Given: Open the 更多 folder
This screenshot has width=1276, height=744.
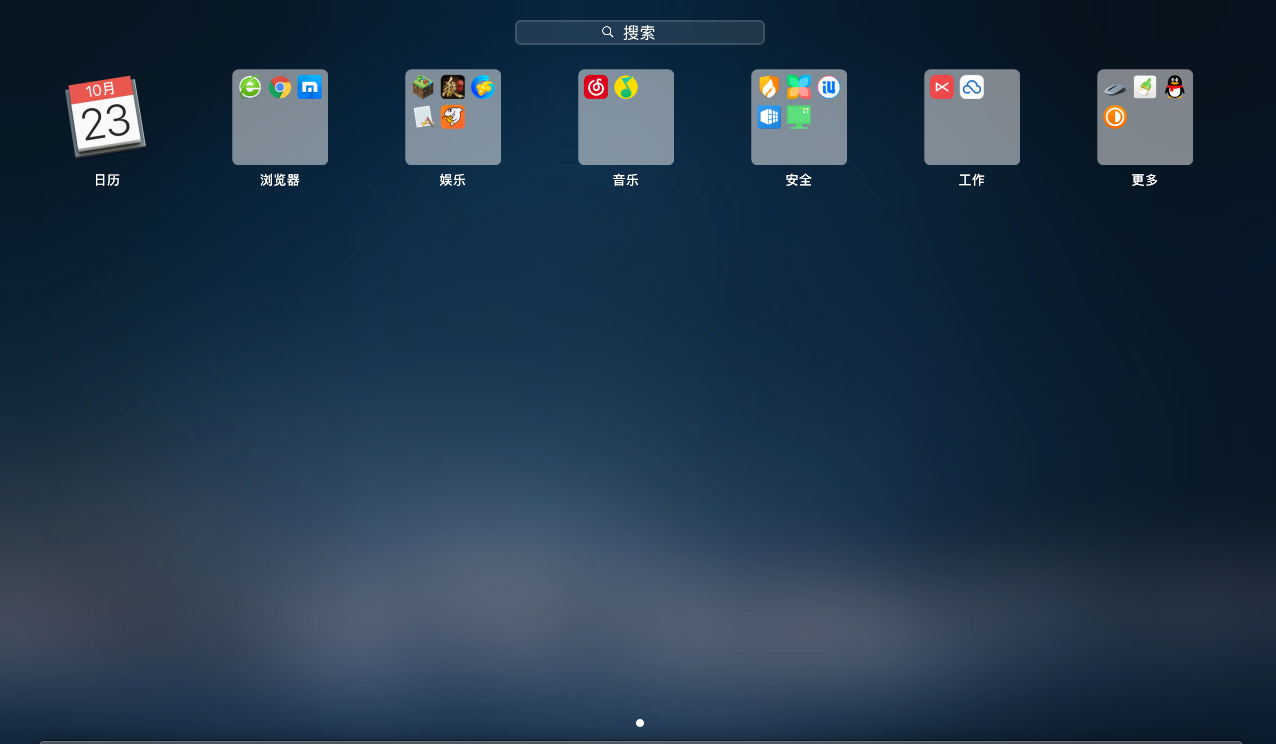Looking at the screenshot, I should (1145, 117).
